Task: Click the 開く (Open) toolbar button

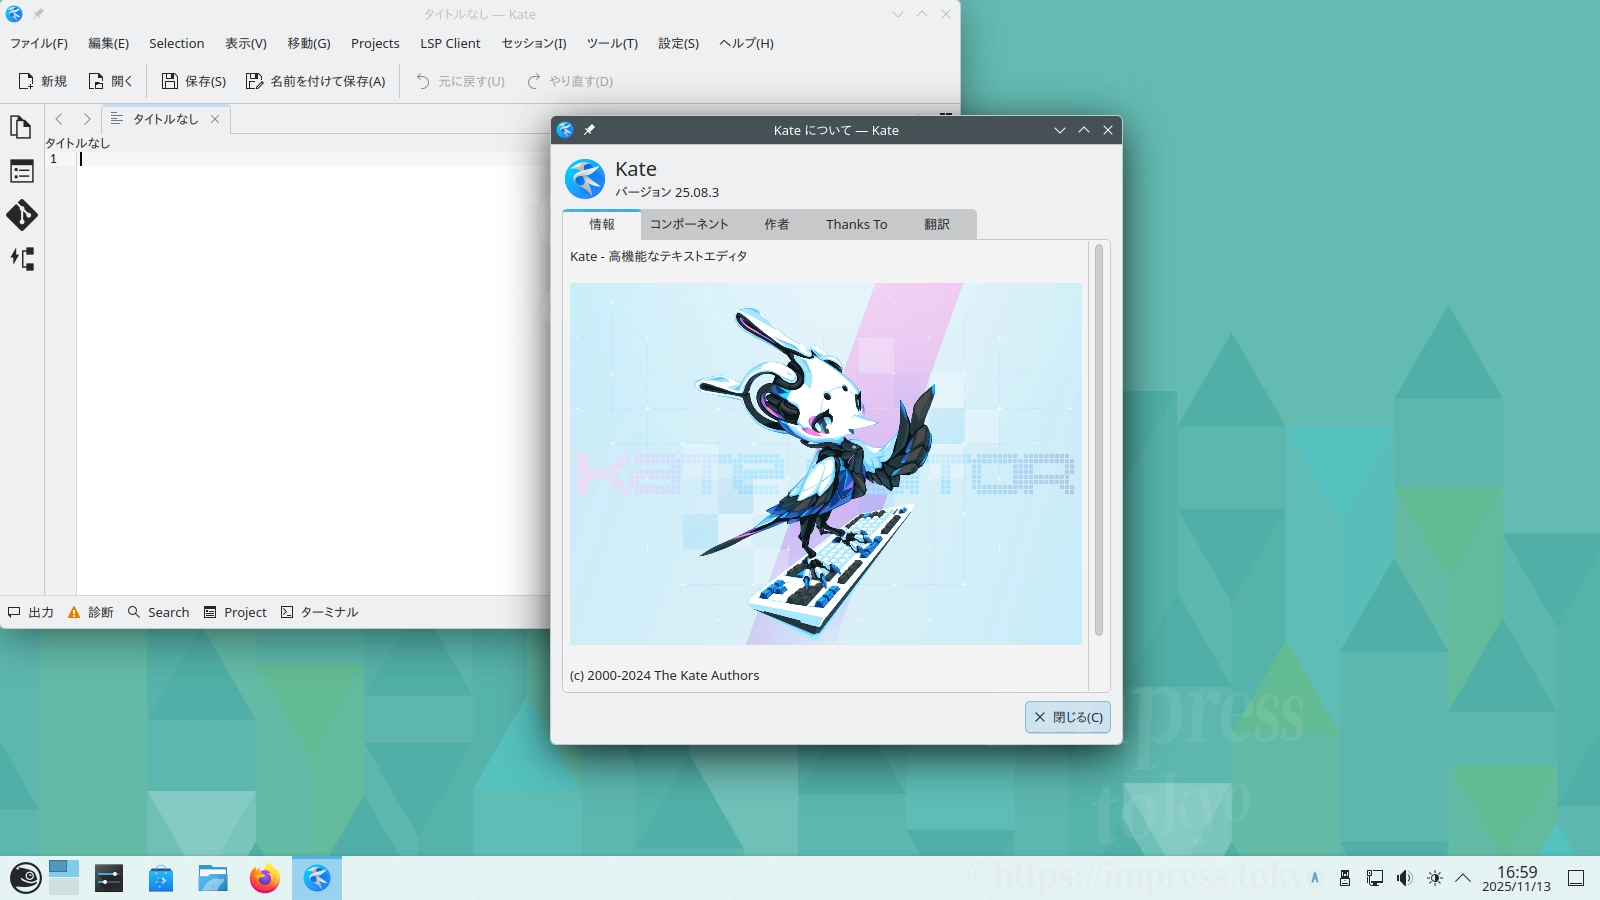Action: 110,81
